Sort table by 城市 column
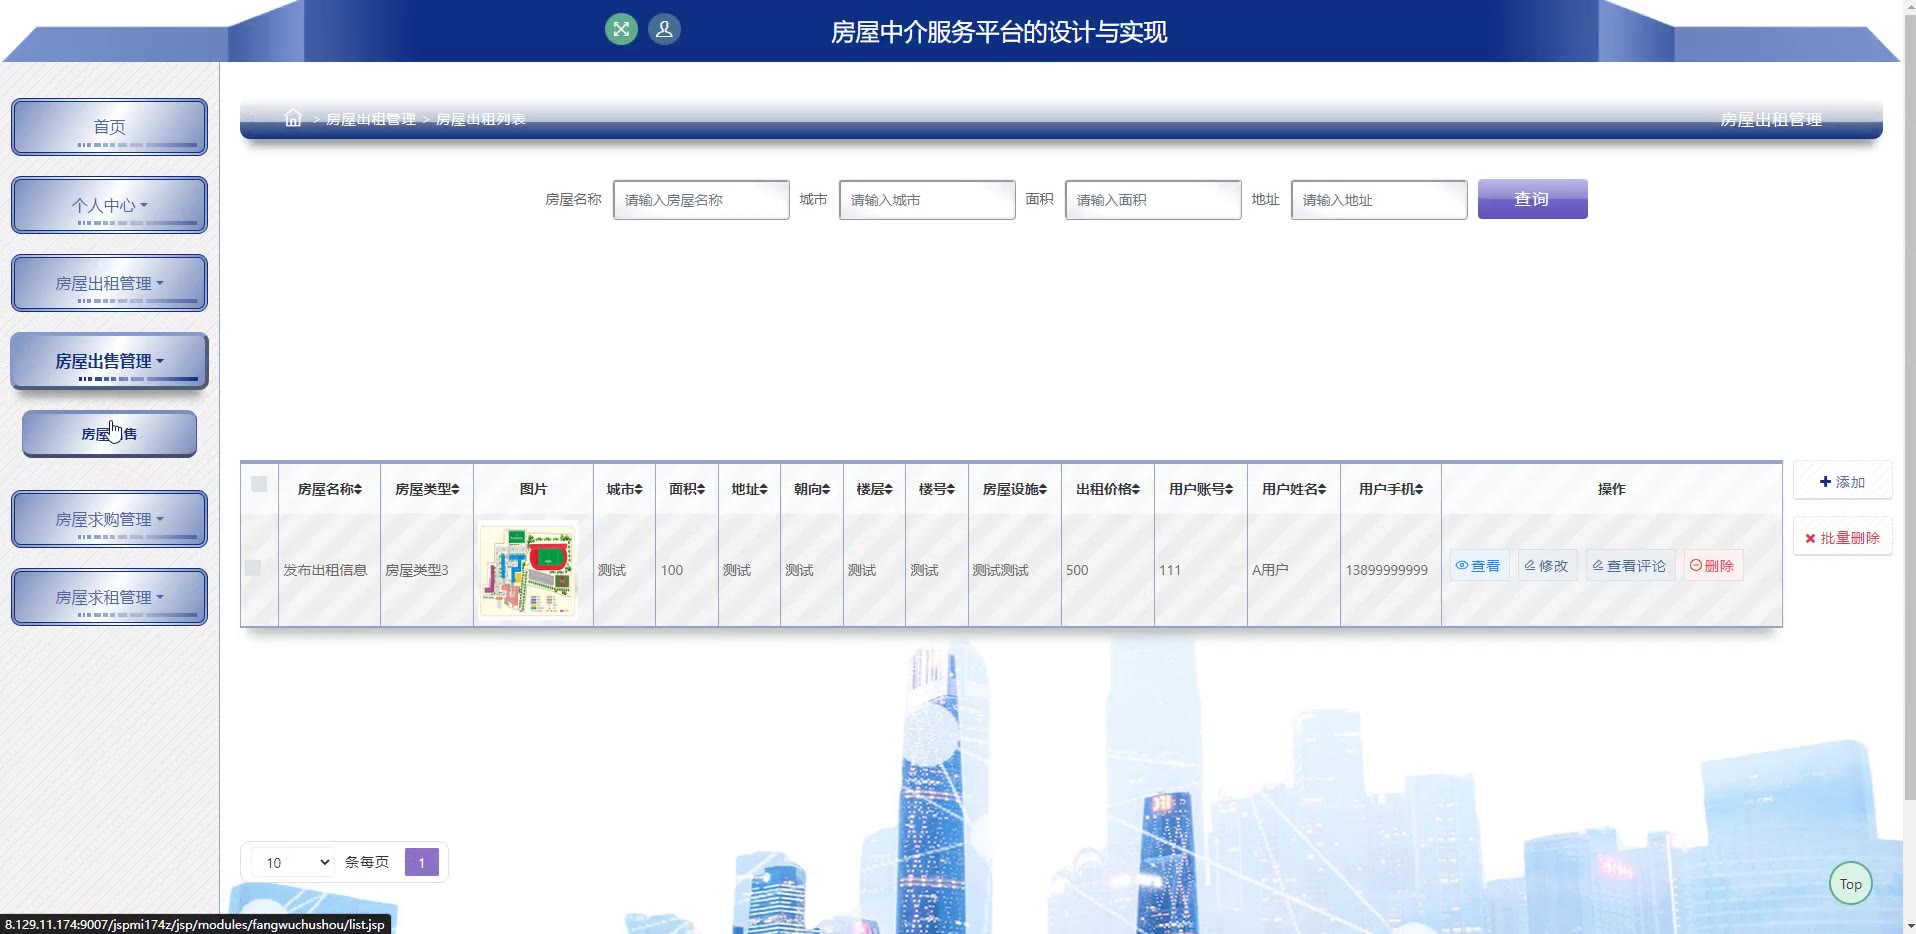Image resolution: width=1916 pixels, height=934 pixels. (x=625, y=489)
